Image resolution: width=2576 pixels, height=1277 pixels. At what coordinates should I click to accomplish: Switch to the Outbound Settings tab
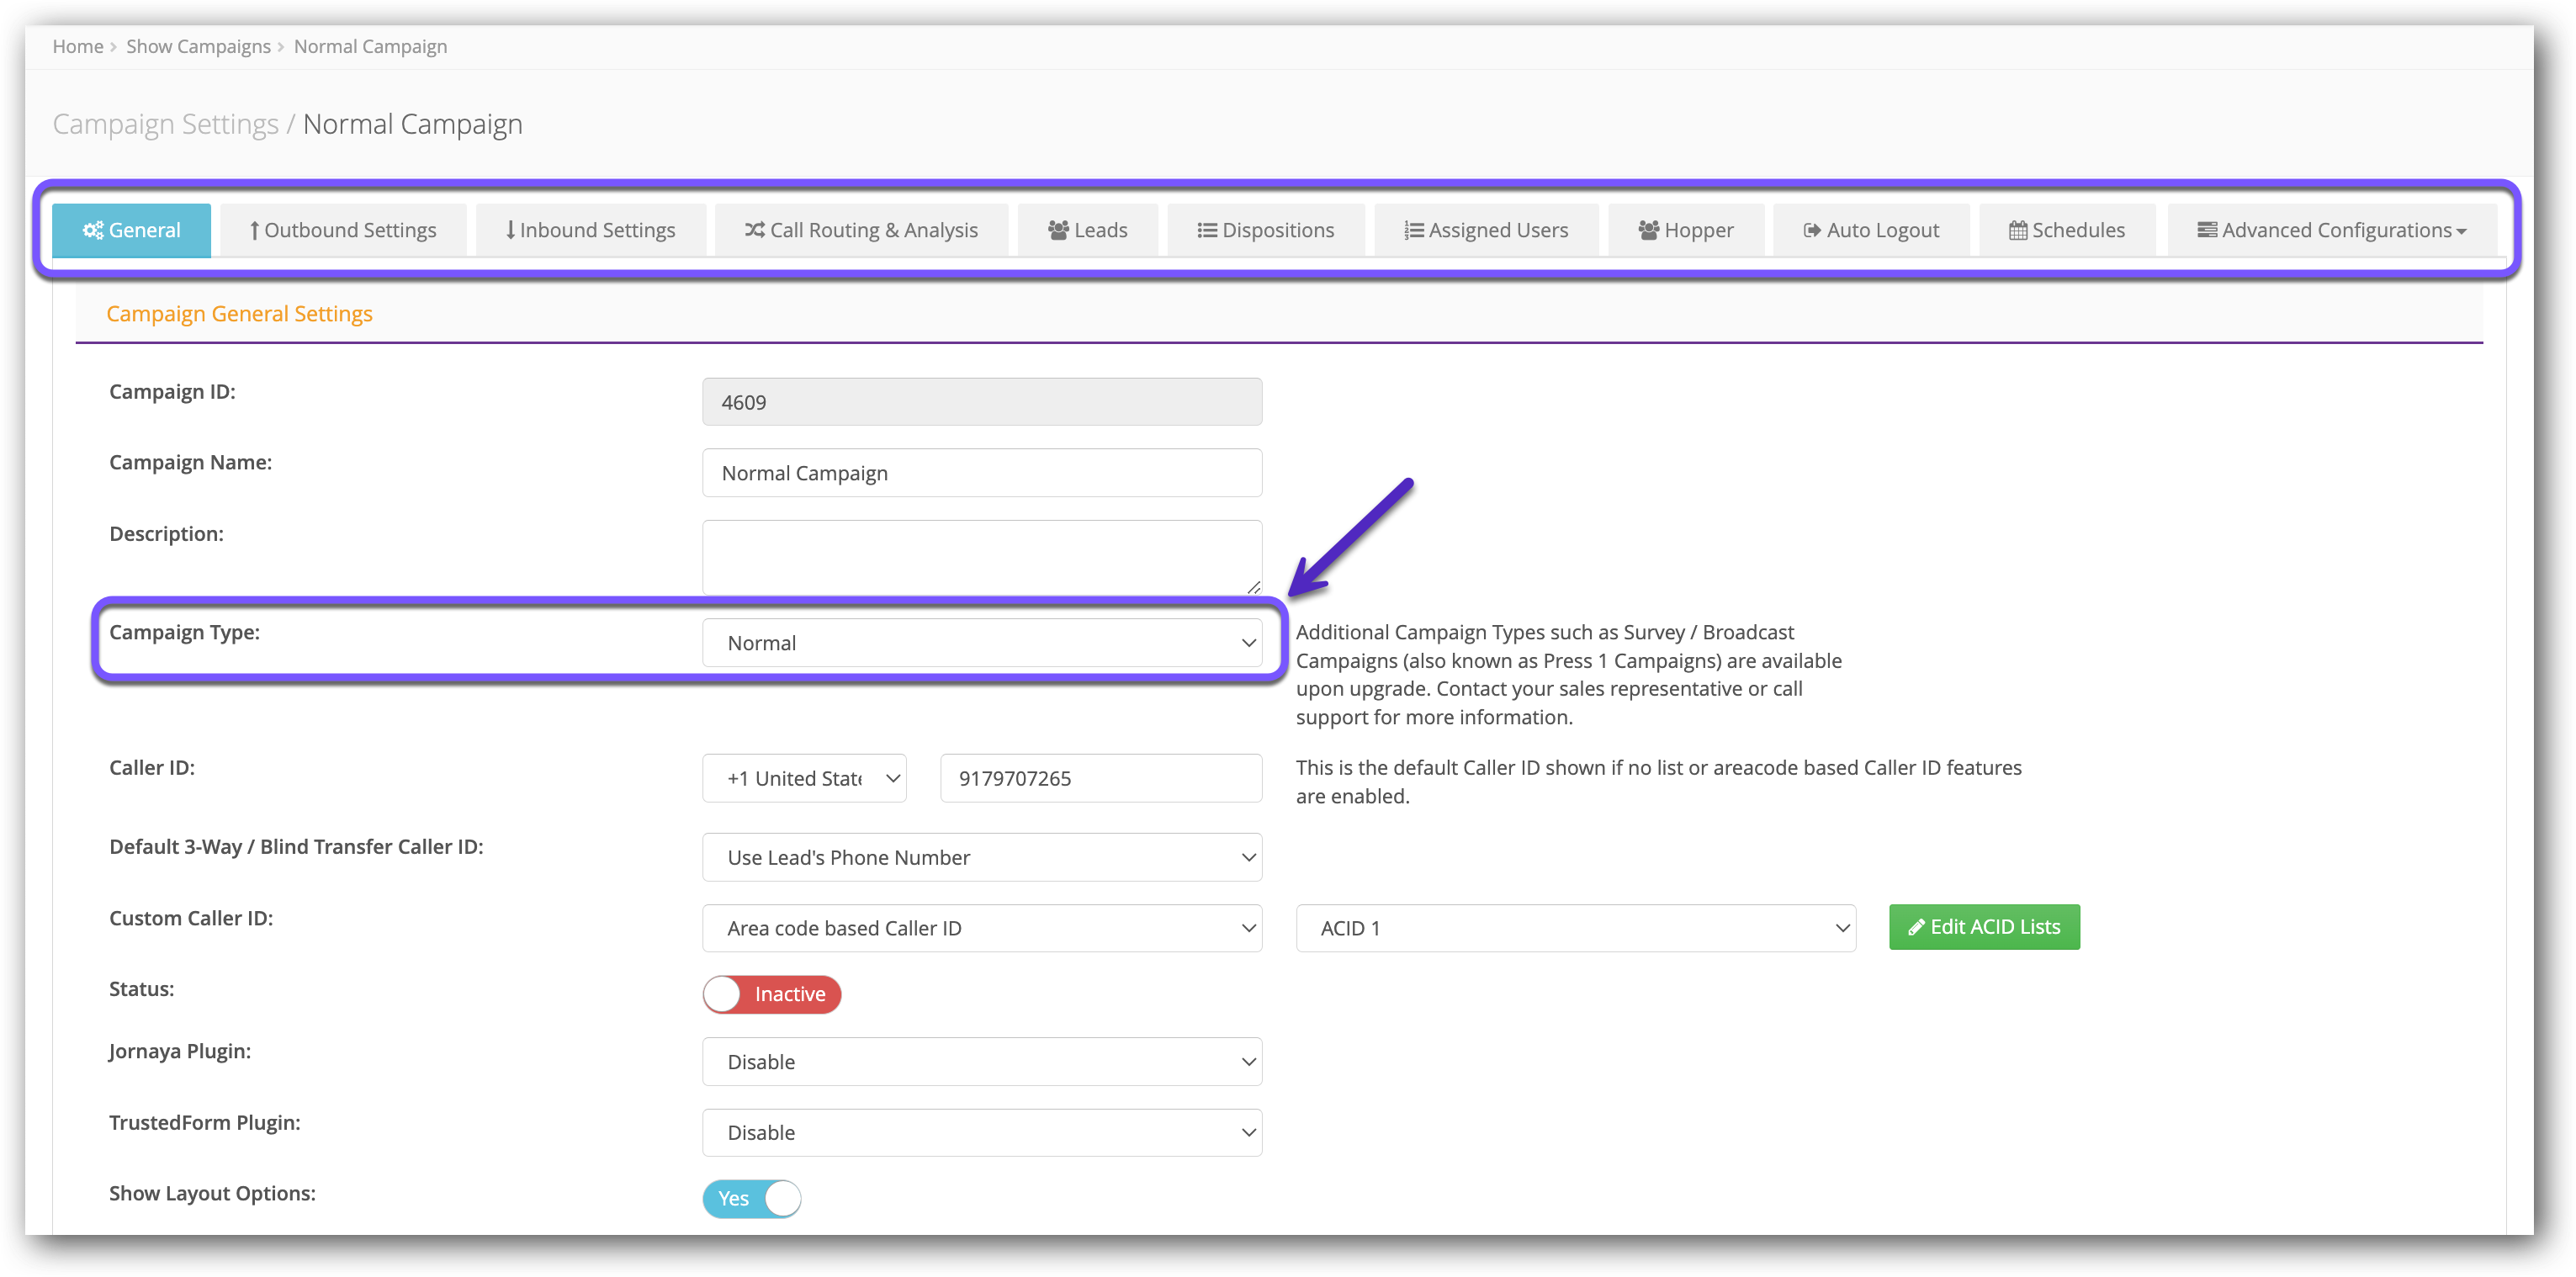click(343, 230)
